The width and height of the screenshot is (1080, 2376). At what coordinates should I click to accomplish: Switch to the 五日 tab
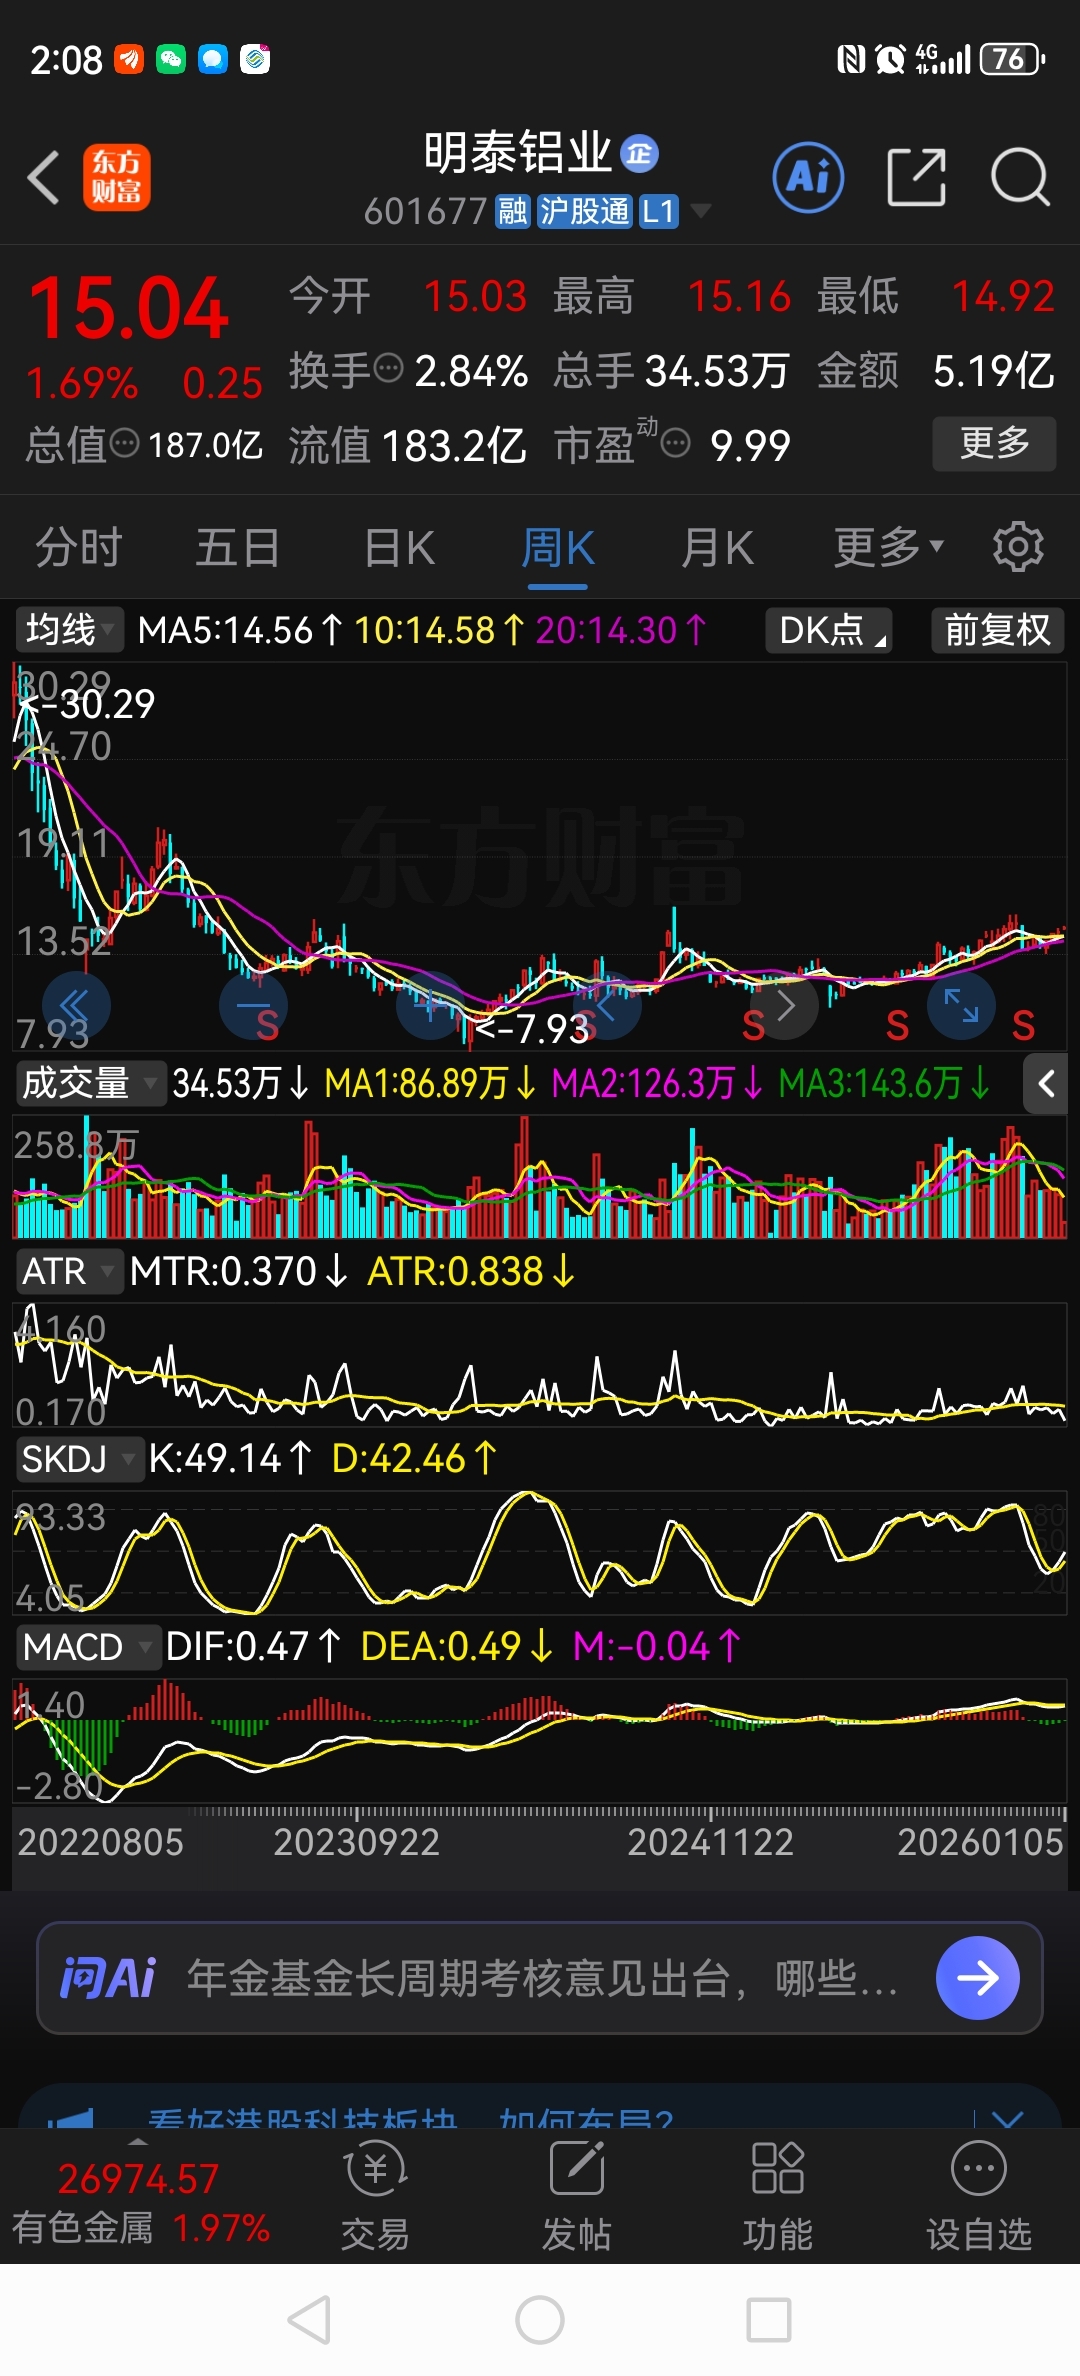[x=237, y=548]
